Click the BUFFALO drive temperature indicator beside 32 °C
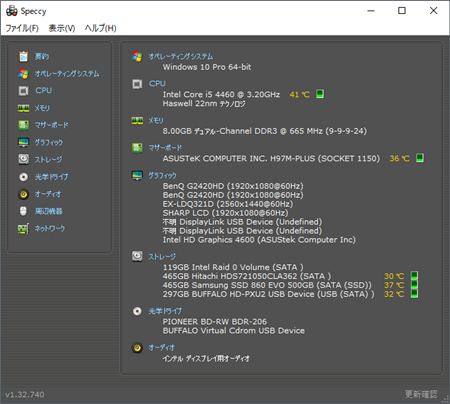 414,294
